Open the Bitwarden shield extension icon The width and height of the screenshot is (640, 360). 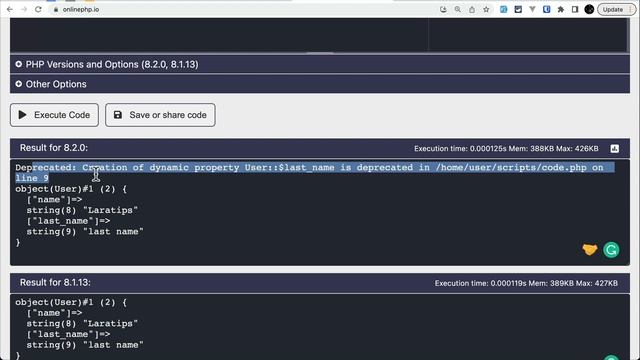tap(547, 9)
